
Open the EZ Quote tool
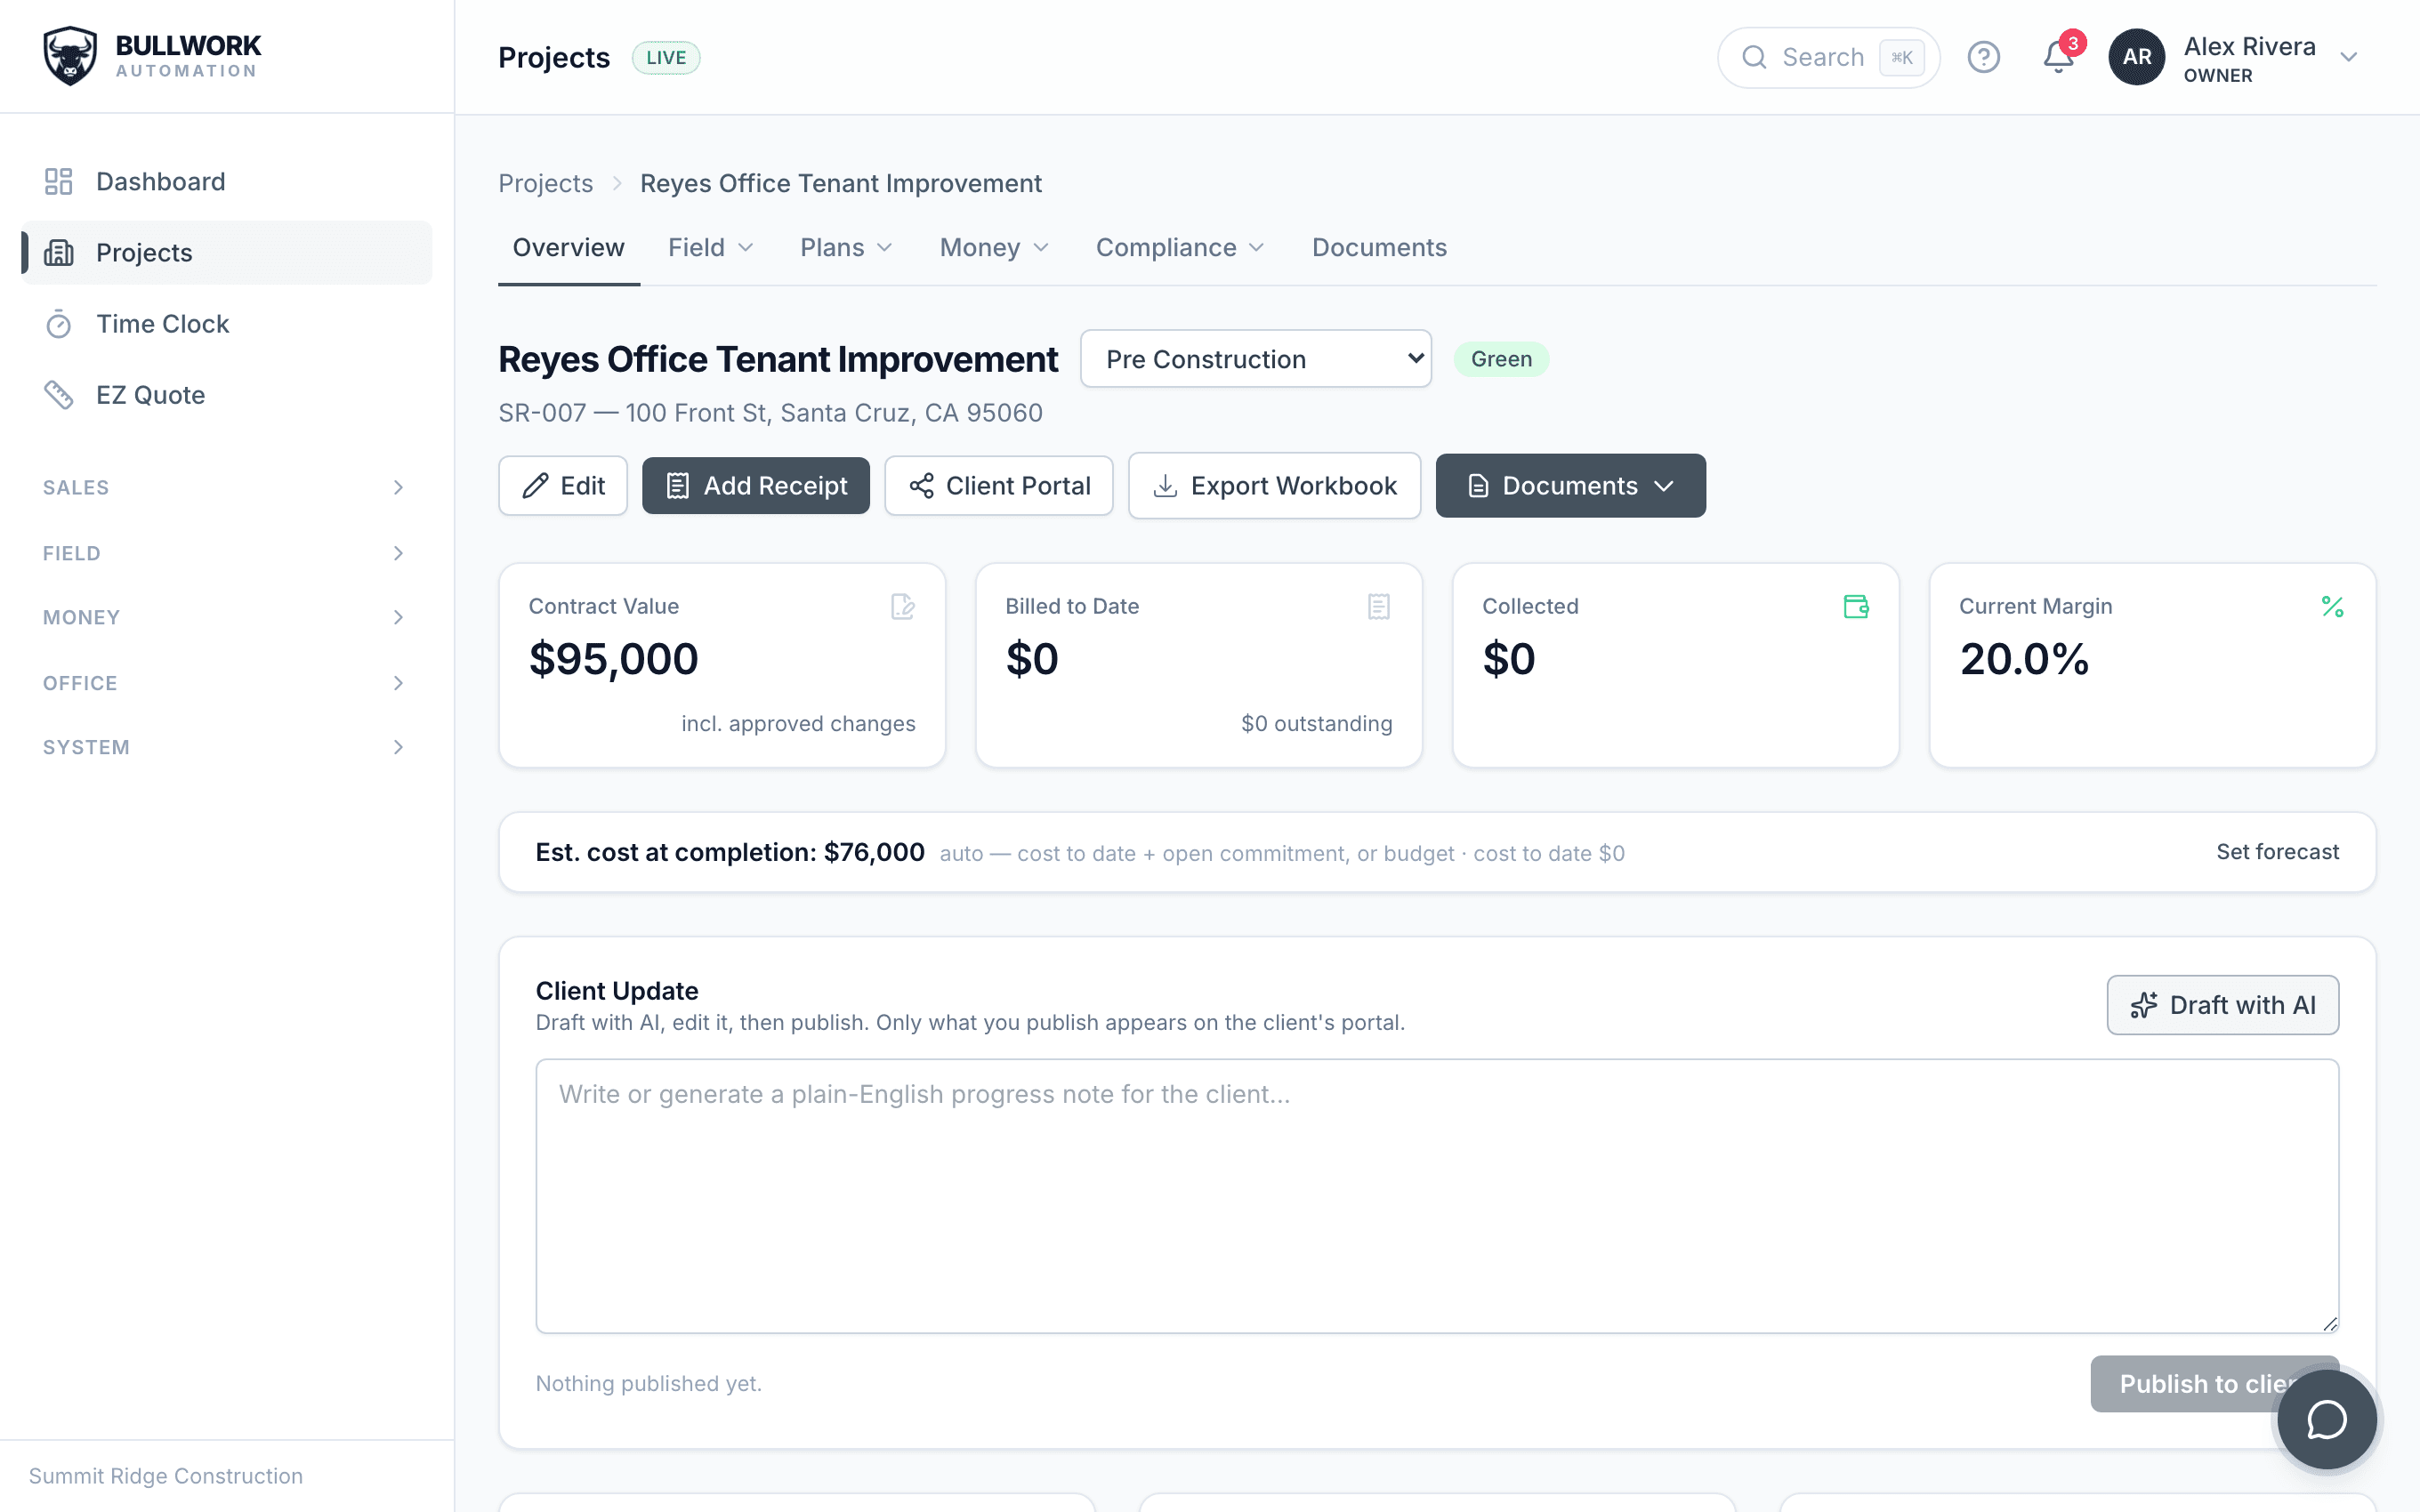pyautogui.click(x=226, y=395)
